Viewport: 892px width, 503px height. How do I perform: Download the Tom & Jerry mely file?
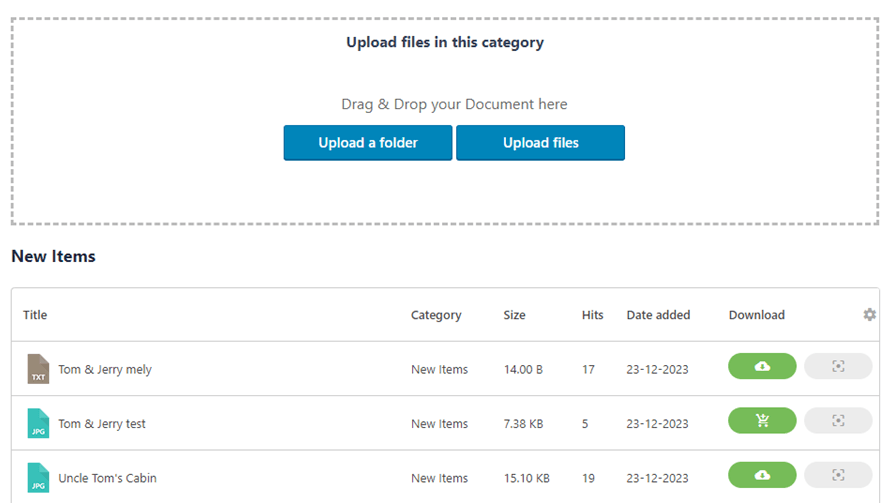[762, 367]
